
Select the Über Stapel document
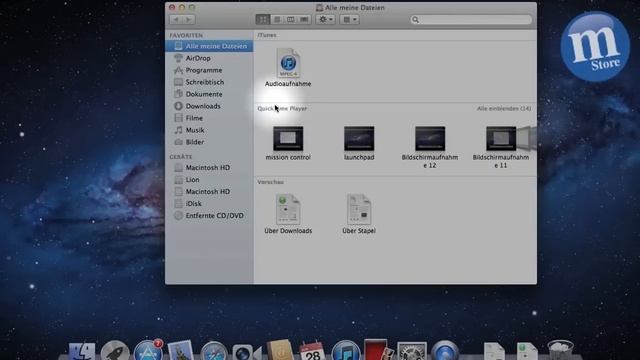coord(359,209)
